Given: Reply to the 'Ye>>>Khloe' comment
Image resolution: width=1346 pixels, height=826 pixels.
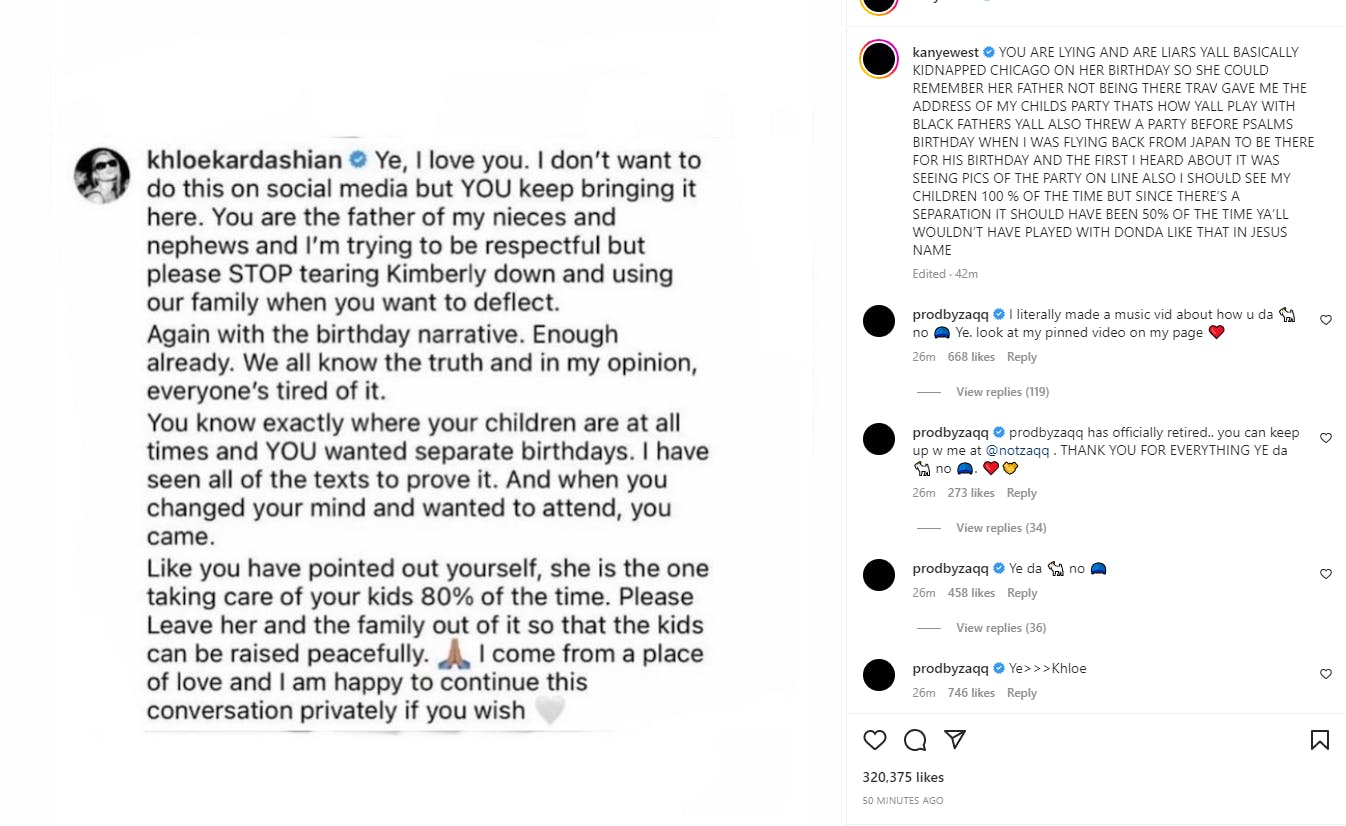Looking at the screenshot, I should pyautogui.click(x=1021, y=693).
